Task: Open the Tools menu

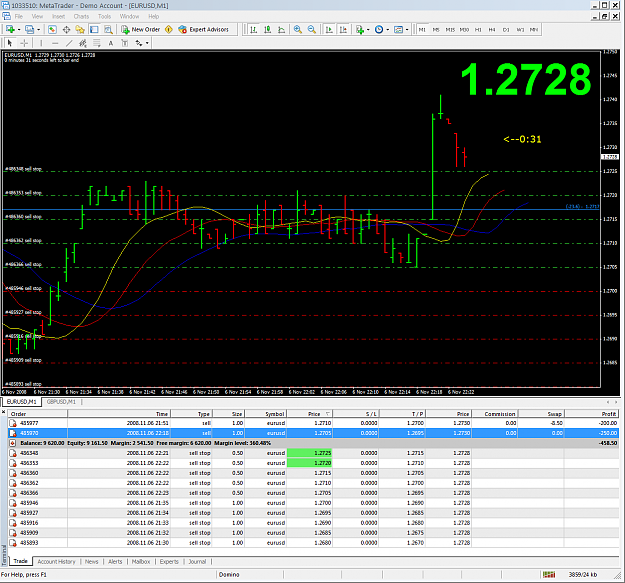Action: [104, 16]
